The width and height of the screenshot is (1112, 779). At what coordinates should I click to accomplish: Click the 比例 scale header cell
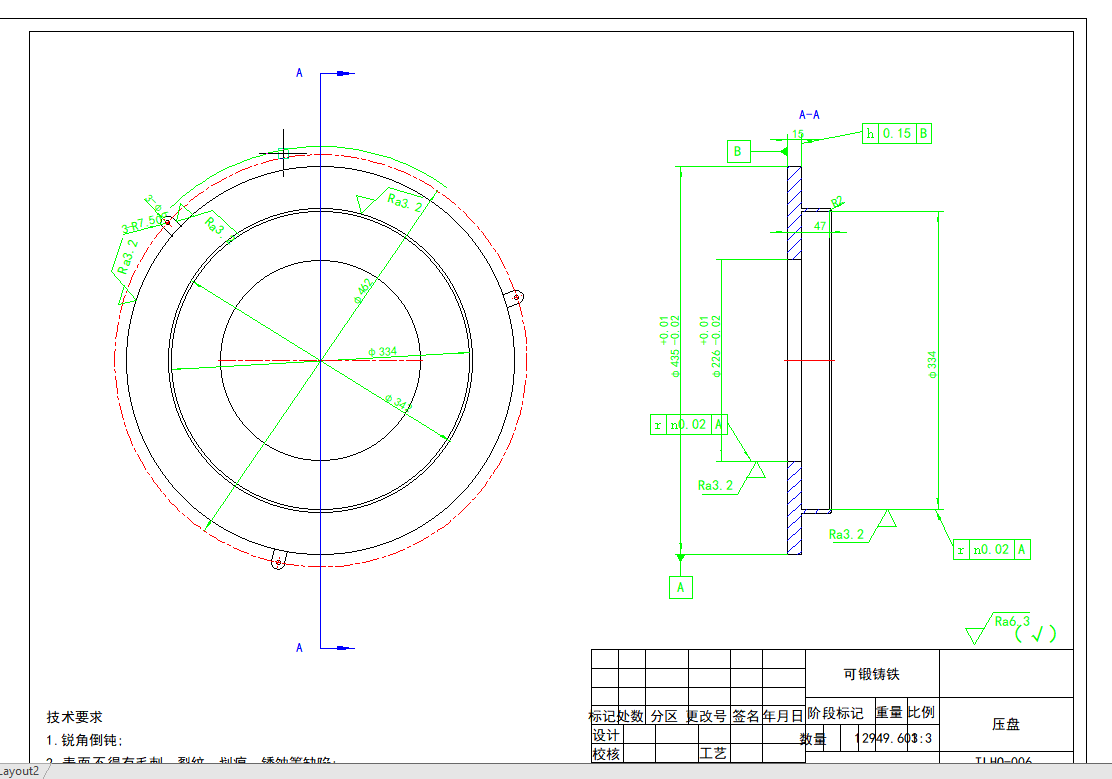pyautogui.click(x=921, y=712)
